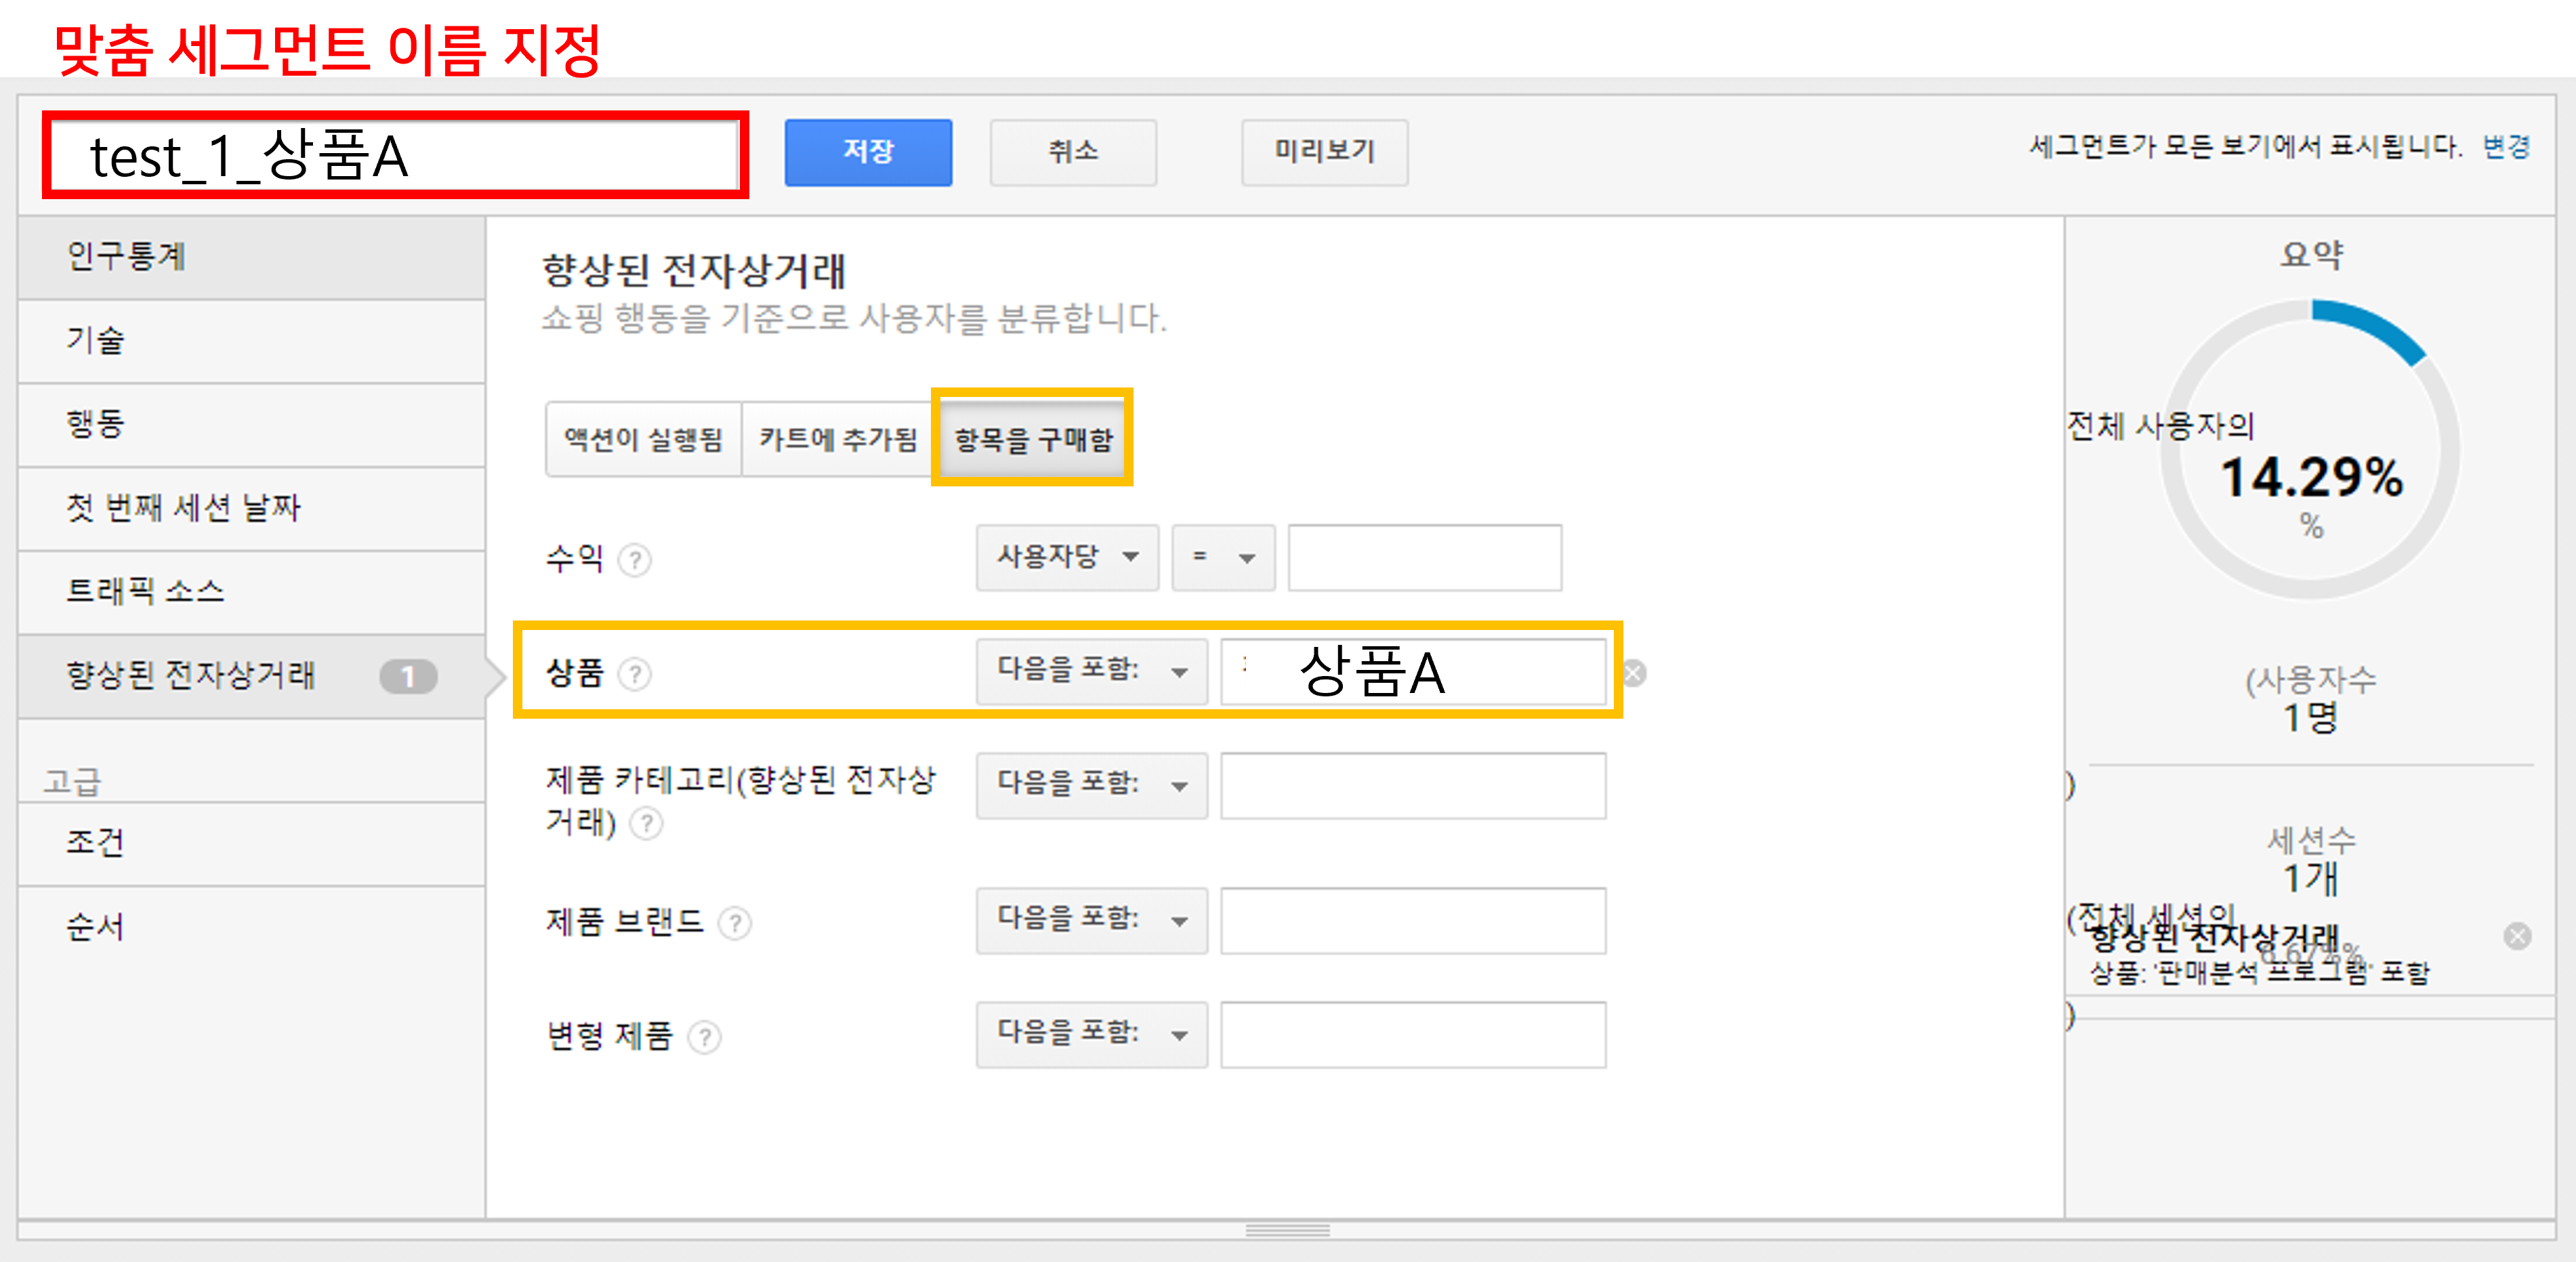The width and height of the screenshot is (2576, 1262).
Task: Select the 카트에 추가됨 toggle option
Action: tap(838, 439)
